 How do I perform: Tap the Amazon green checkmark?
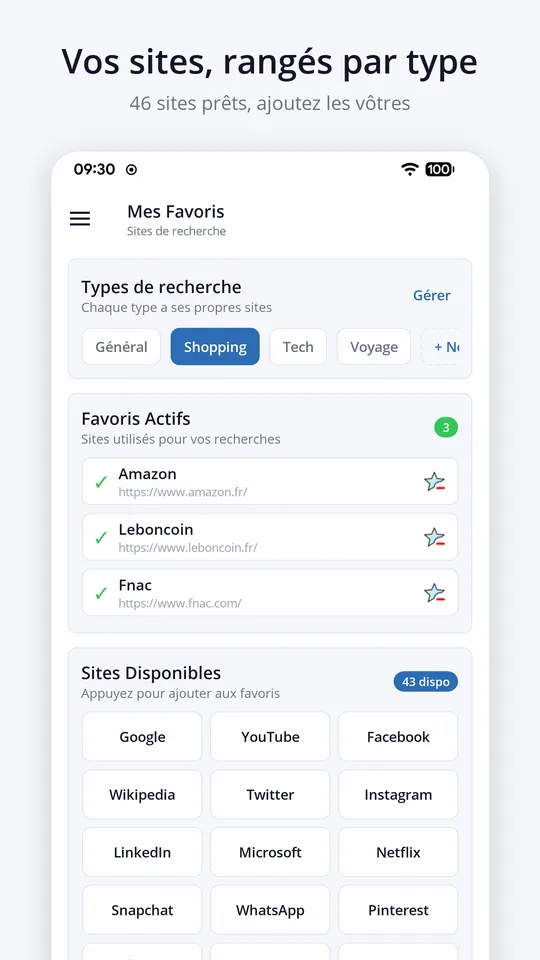pos(101,482)
